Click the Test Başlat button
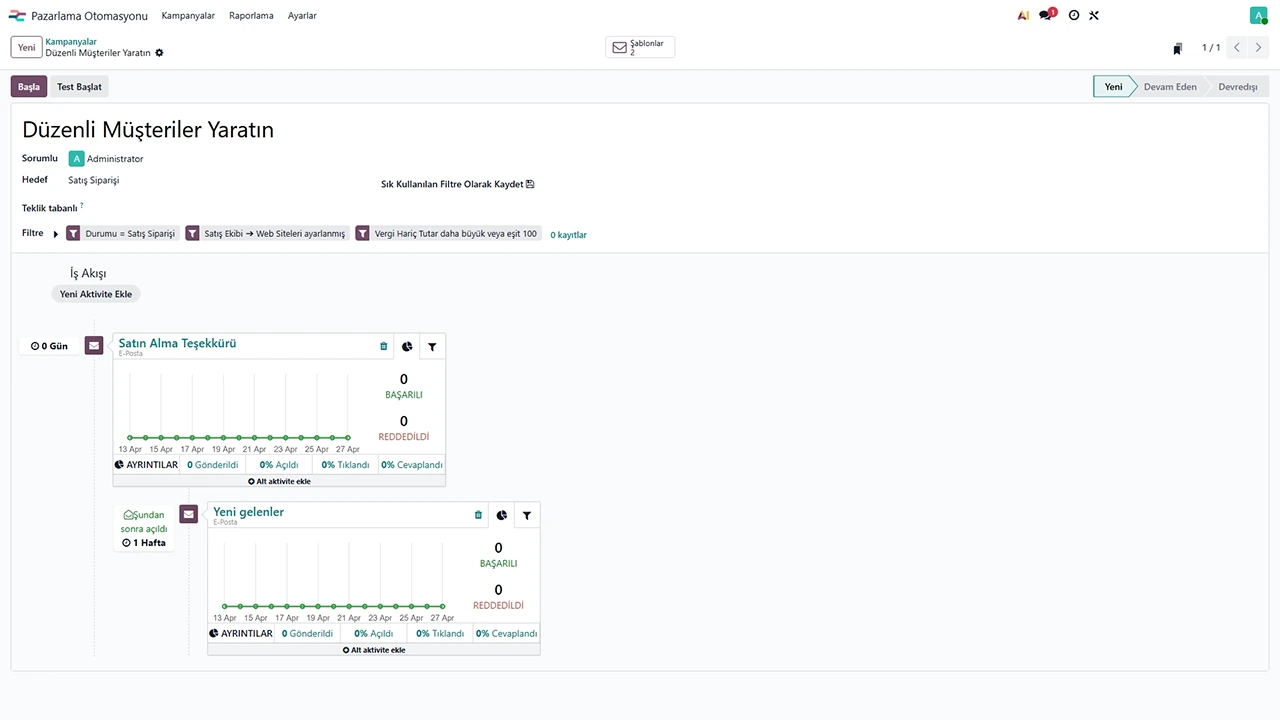This screenshot has height=720, width=1280. 79,87
